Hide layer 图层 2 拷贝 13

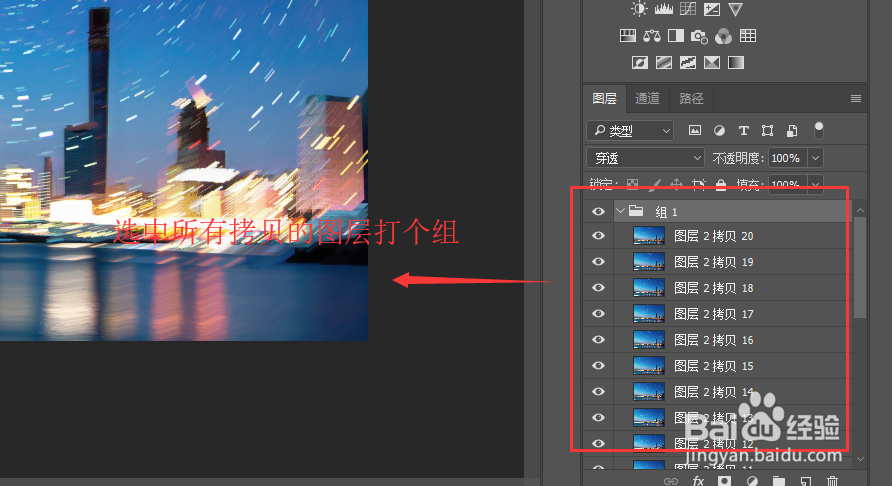pos(598,418)
